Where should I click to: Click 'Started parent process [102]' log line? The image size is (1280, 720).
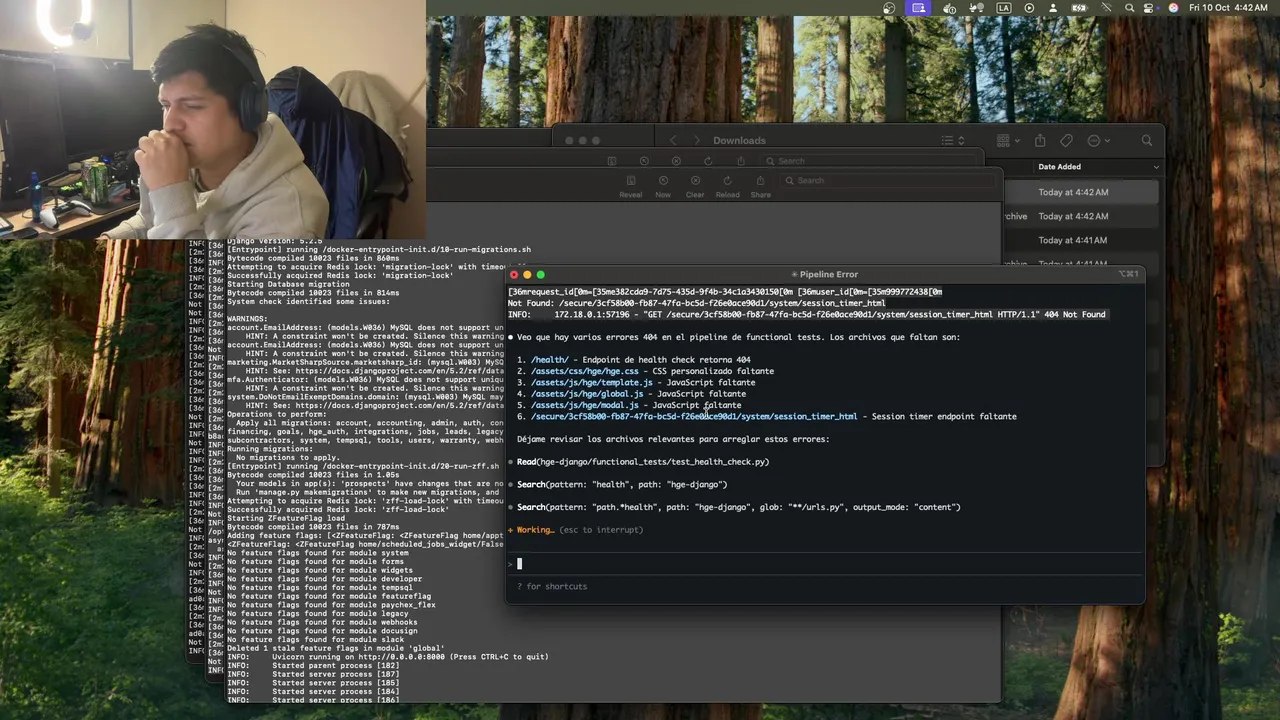313,666
